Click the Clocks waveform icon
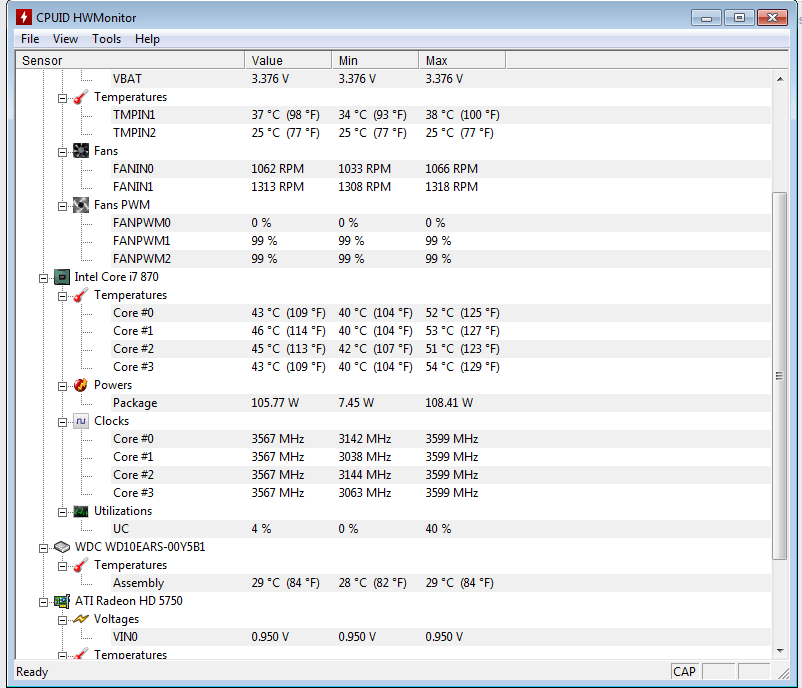This screenshot has width=802, height=688. tap(81, 421)
